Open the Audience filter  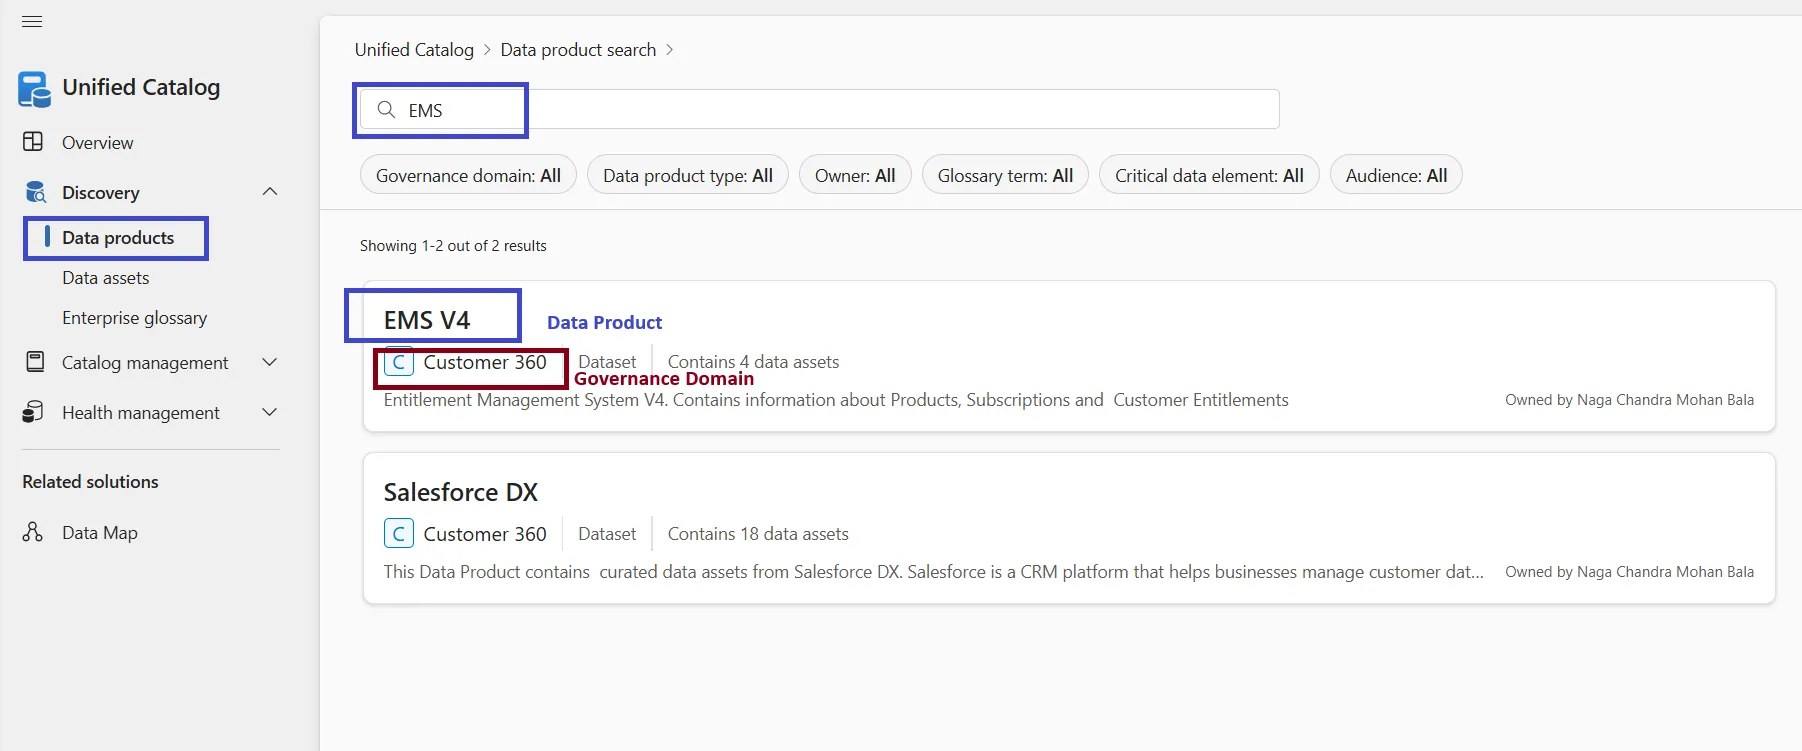coord(1396,175)
